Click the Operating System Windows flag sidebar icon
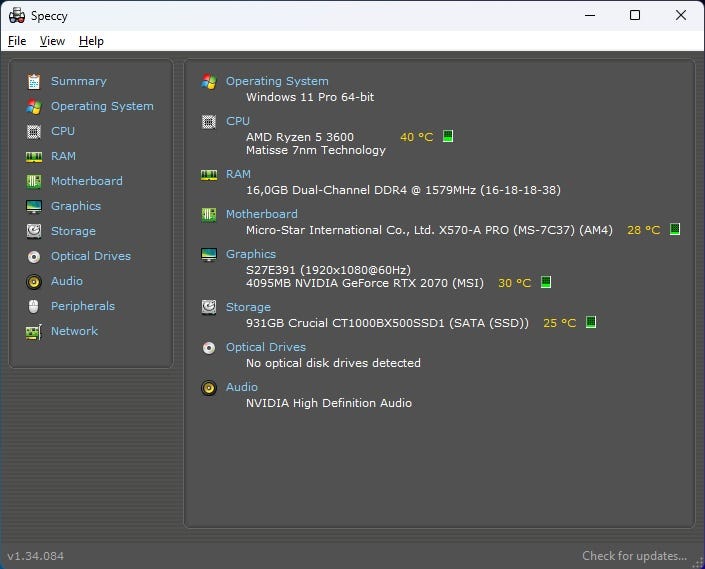This screenshot has width=705, height=569. pos(34,107)
